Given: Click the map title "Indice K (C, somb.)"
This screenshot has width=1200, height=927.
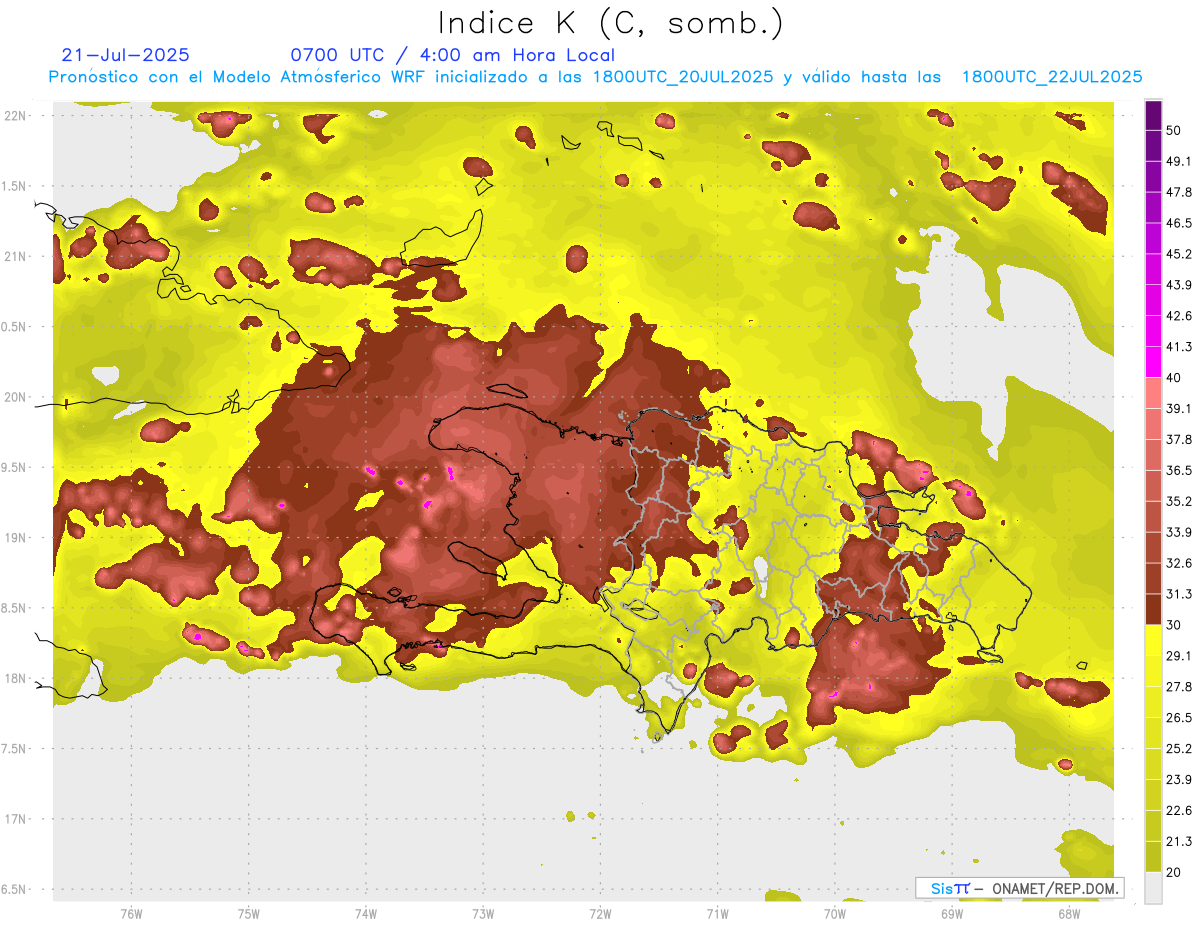Looking at the screenshot, I should [x=611, y=23].
